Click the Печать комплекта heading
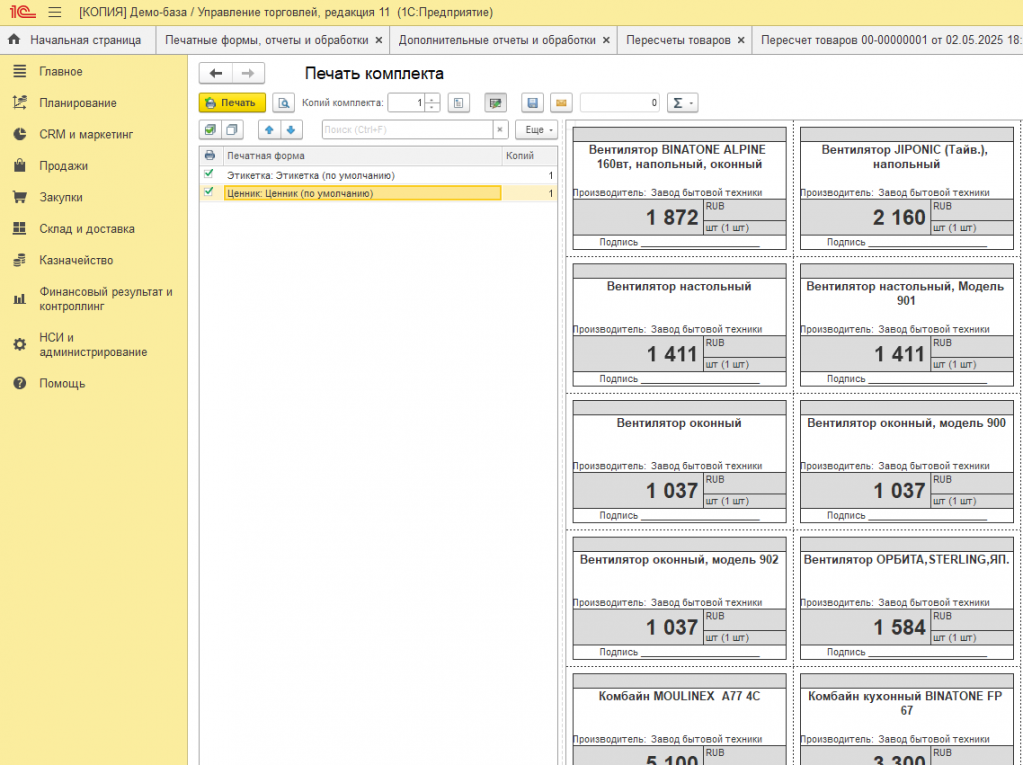 (374, 73)
